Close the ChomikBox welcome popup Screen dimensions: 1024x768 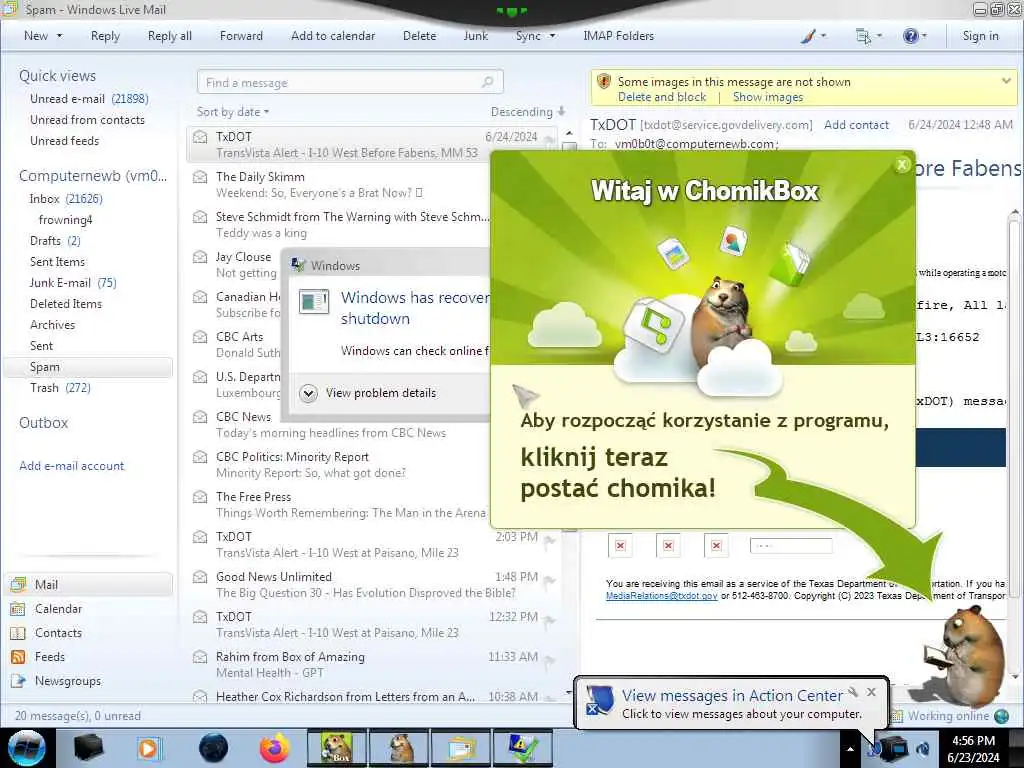902,165
